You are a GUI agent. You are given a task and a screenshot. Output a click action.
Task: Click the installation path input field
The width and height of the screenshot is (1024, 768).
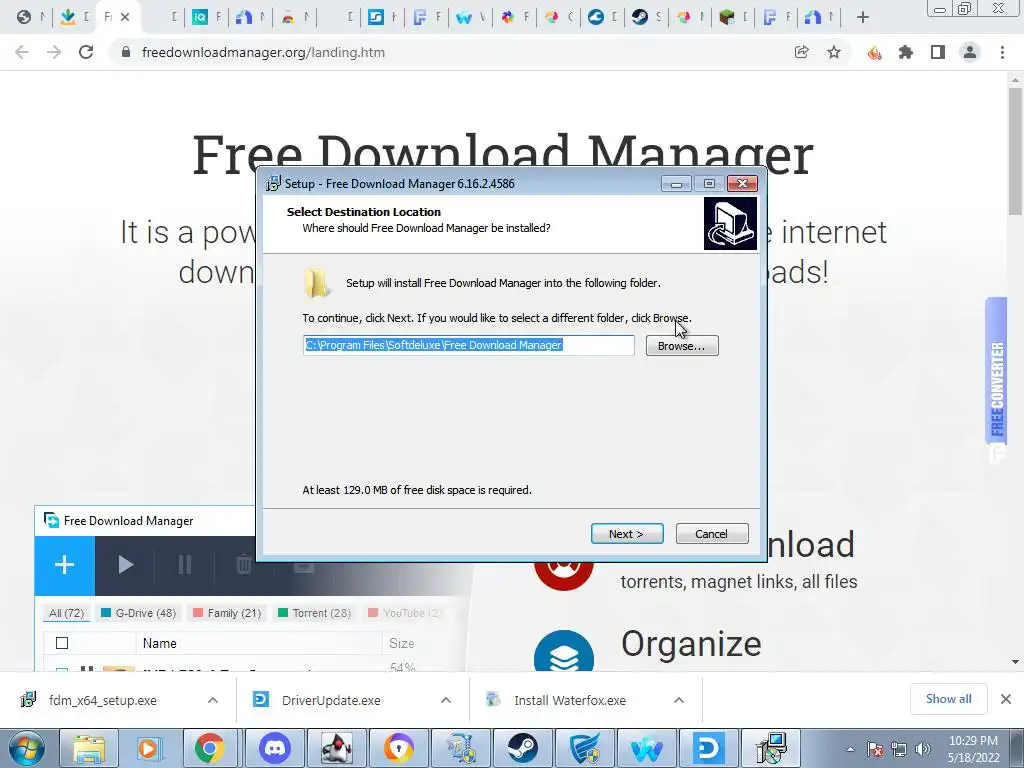(x=468, y=345)
